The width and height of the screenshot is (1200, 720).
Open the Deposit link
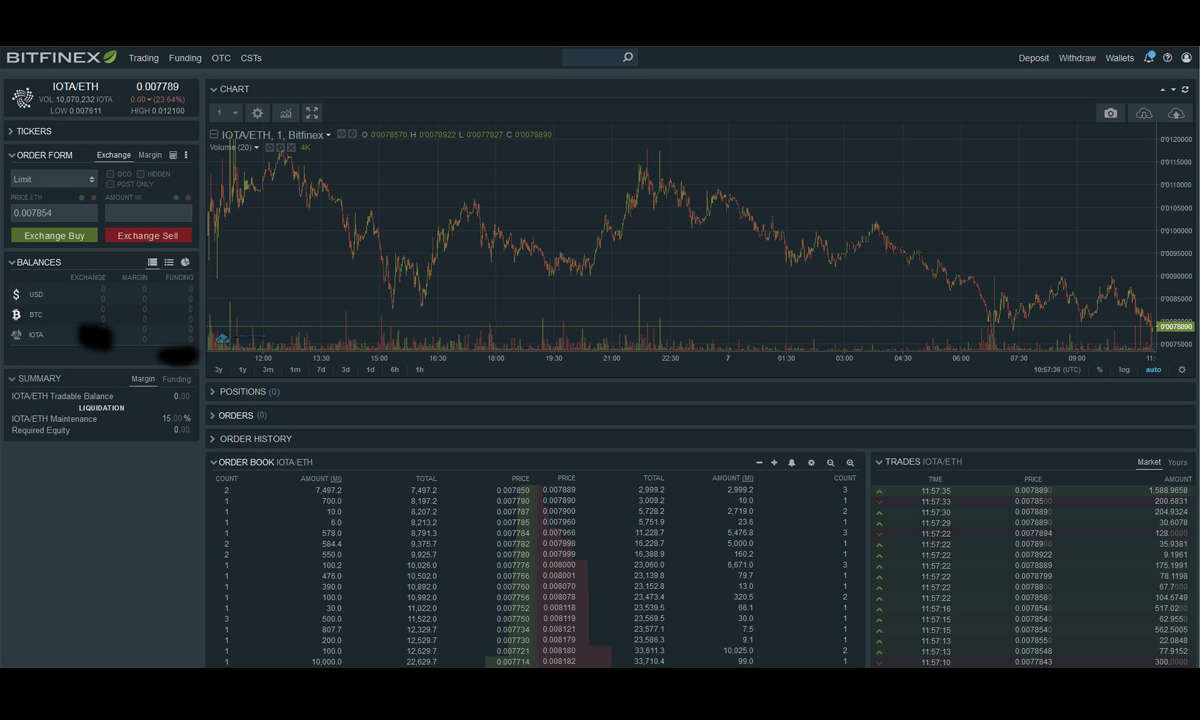[1034, 58]
